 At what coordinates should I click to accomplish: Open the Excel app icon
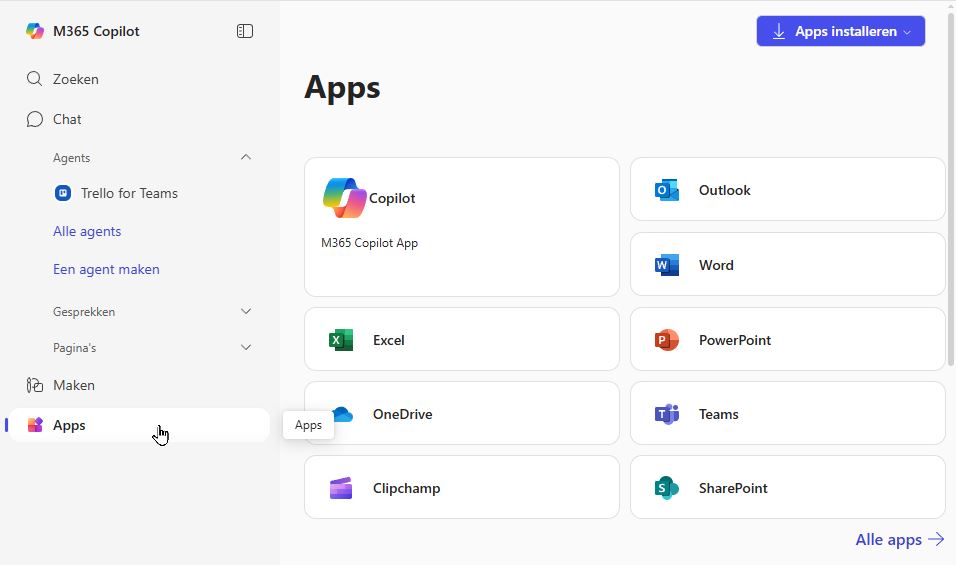click(341, 340)
